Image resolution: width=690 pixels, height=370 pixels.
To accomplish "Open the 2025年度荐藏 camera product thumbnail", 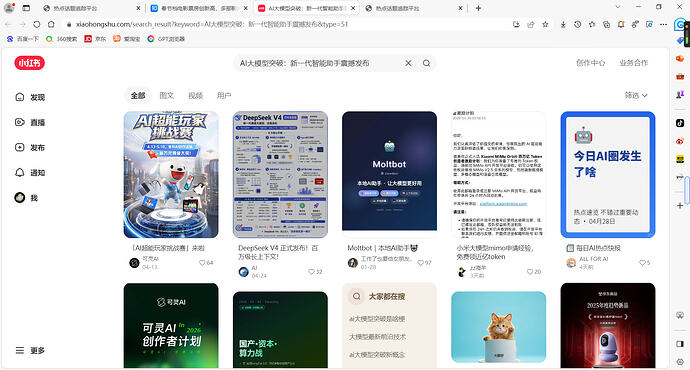I will point(608,325).
